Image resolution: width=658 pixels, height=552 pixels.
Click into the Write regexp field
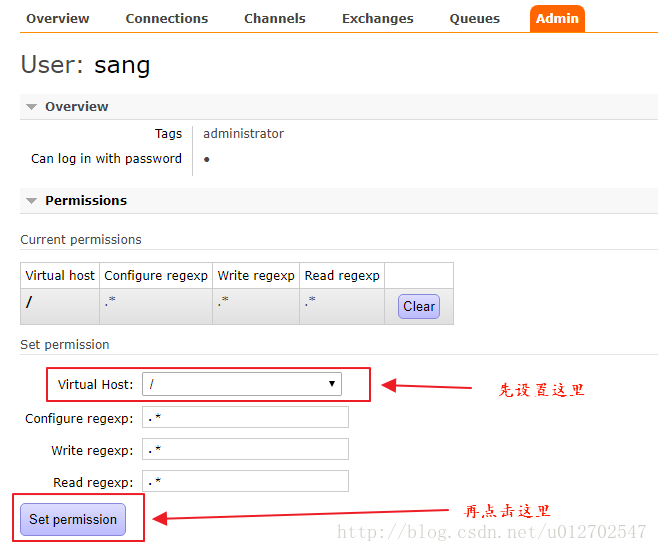point(245,450)
